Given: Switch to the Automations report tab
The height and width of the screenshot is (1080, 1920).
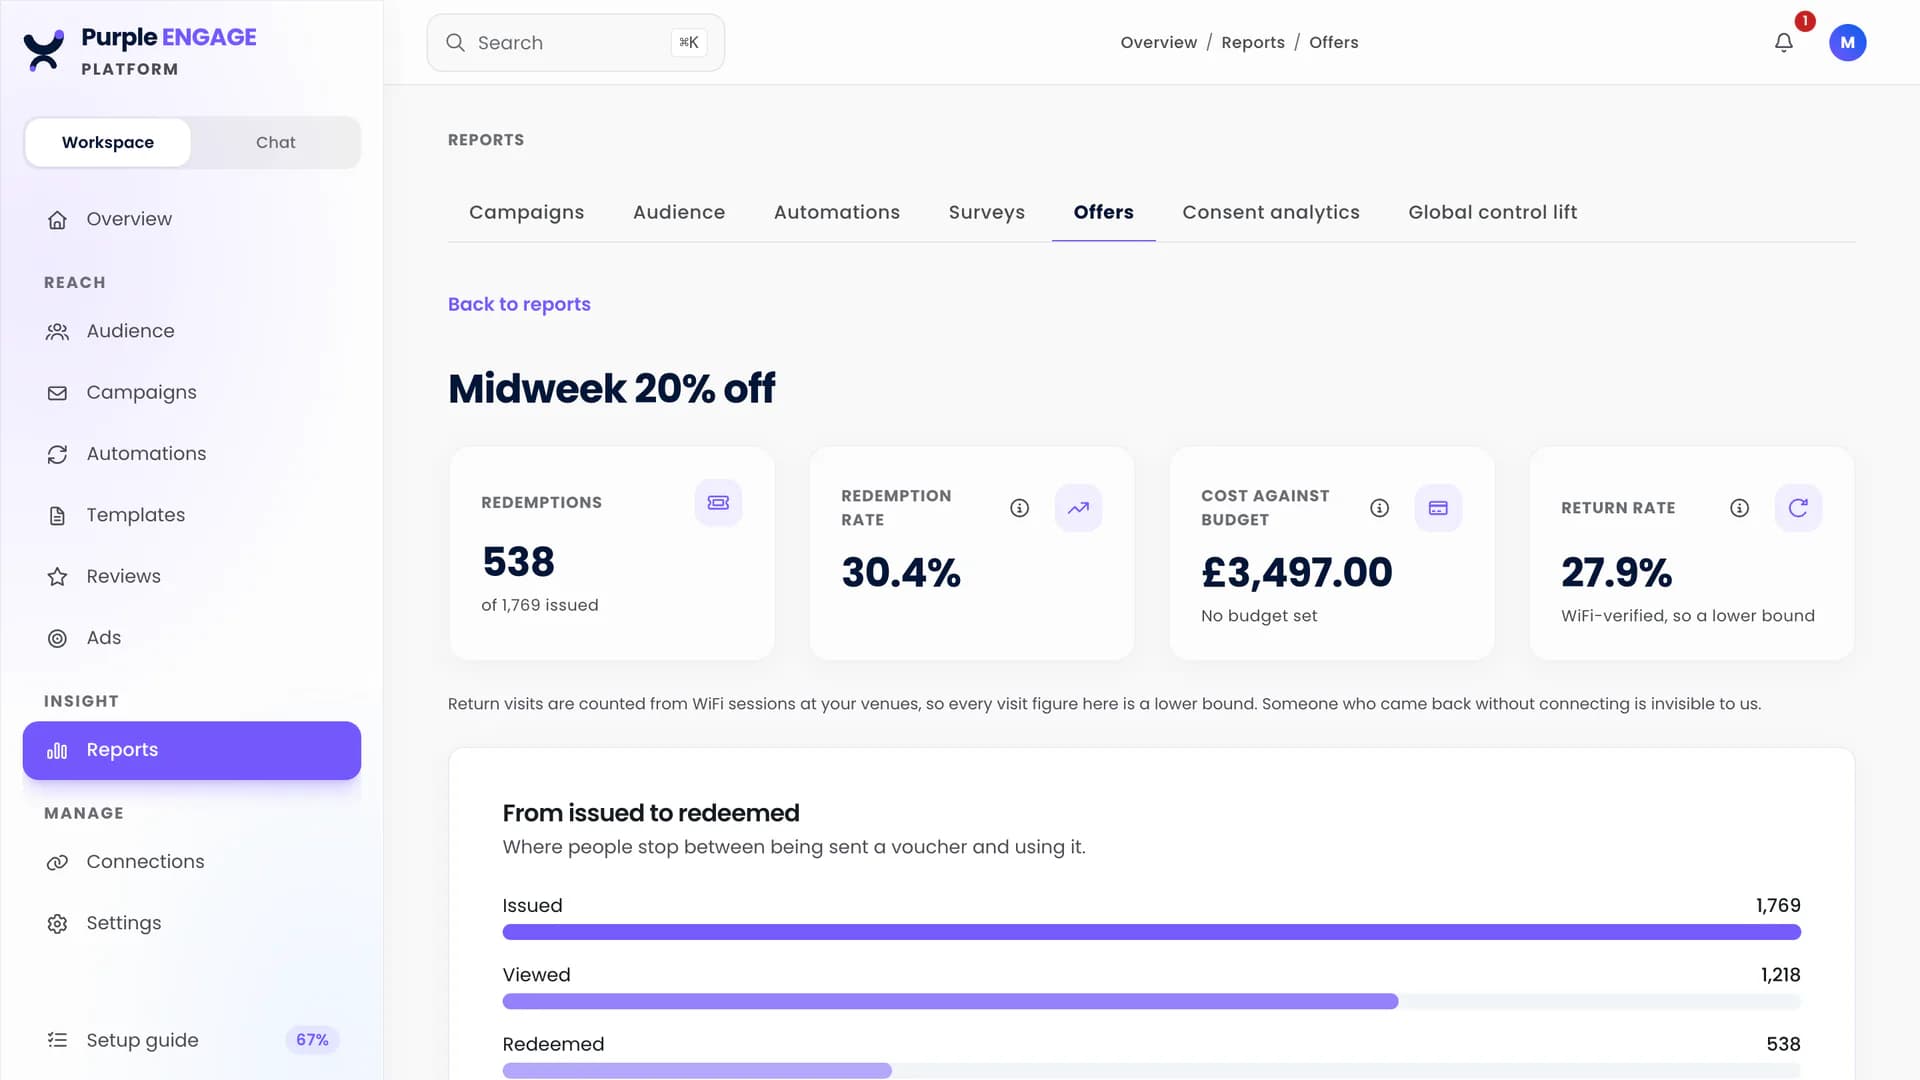Looking at the screenshot, I should pyautogui.click(x=837, y=212).
